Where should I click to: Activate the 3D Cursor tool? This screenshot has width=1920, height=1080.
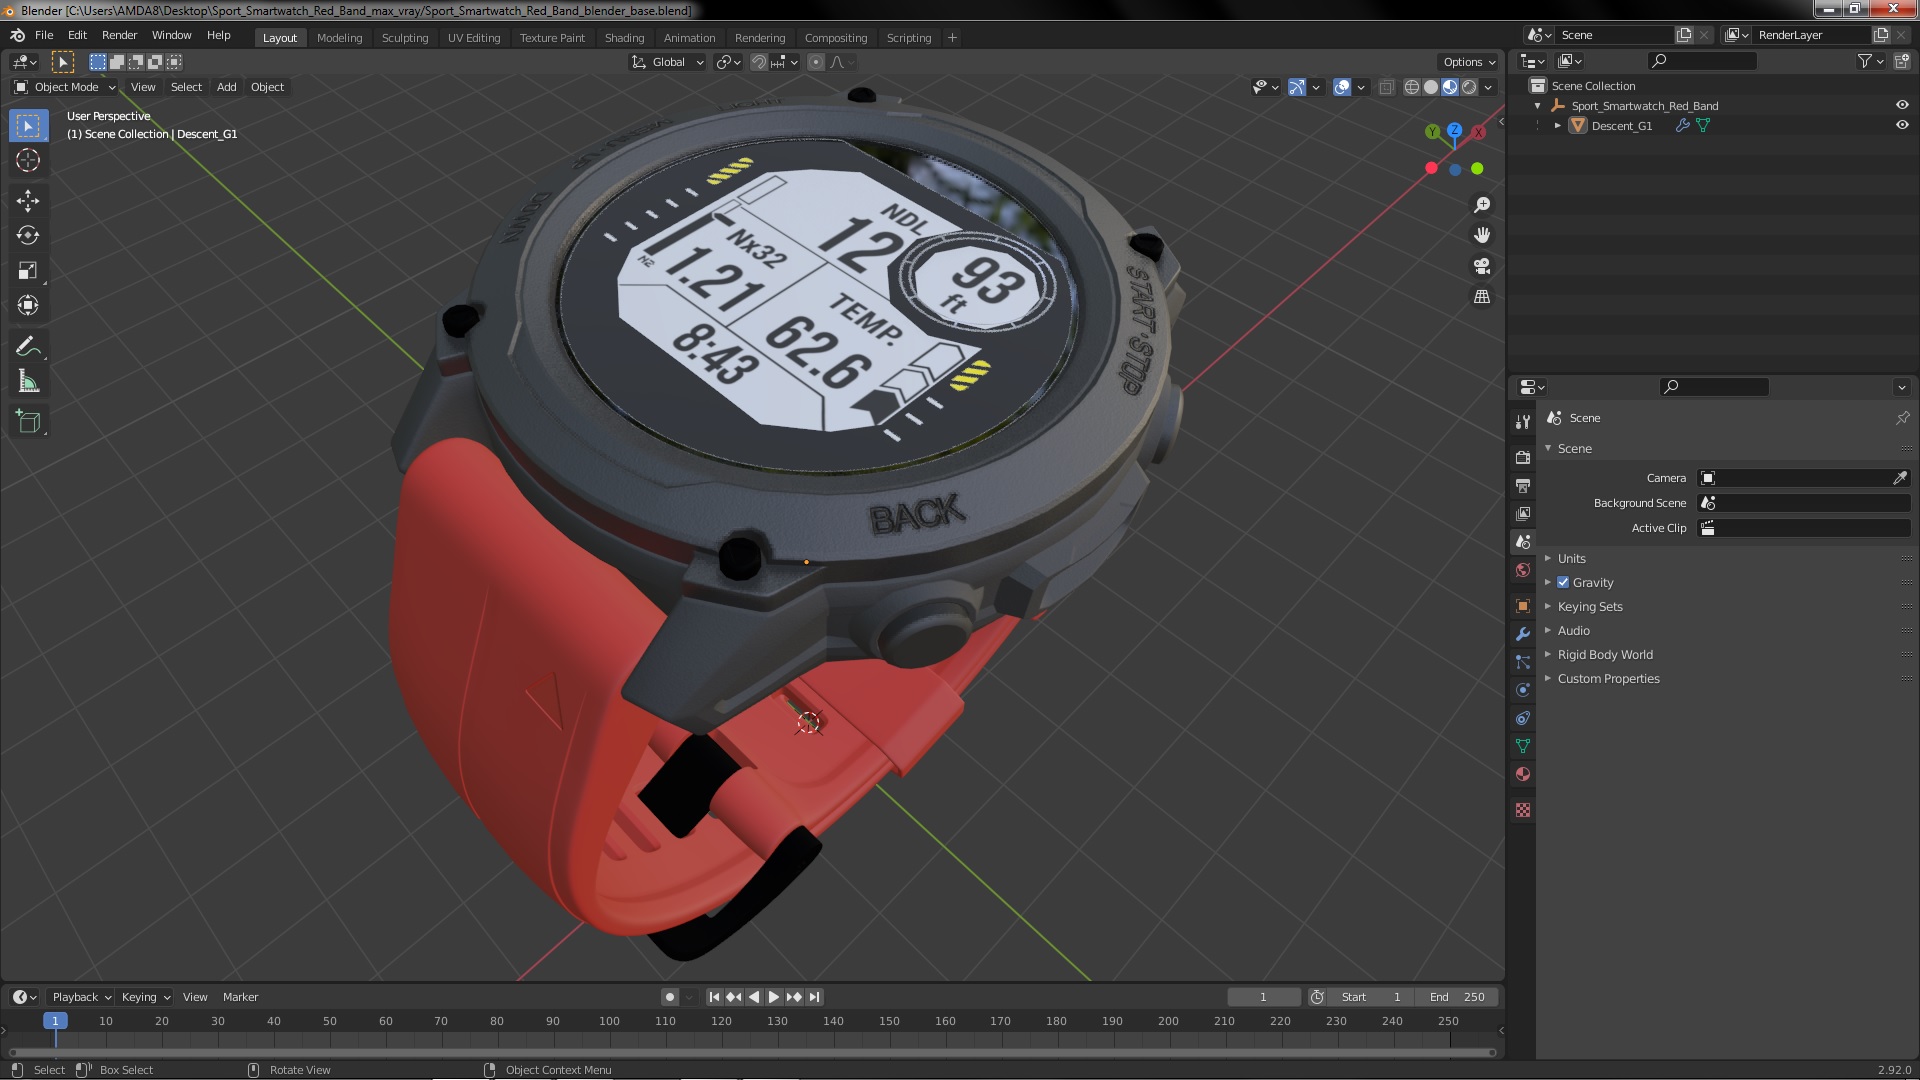pos(28,160)
